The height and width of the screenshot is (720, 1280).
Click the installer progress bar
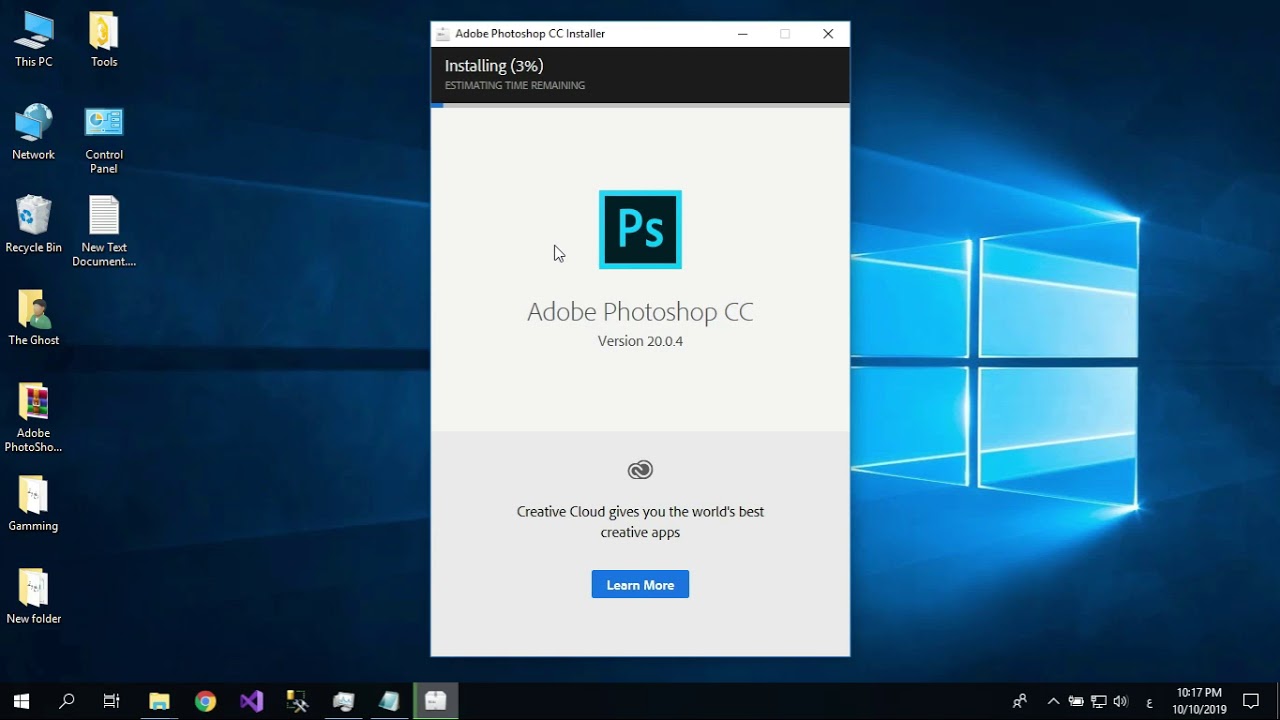[x=640, y=104]
